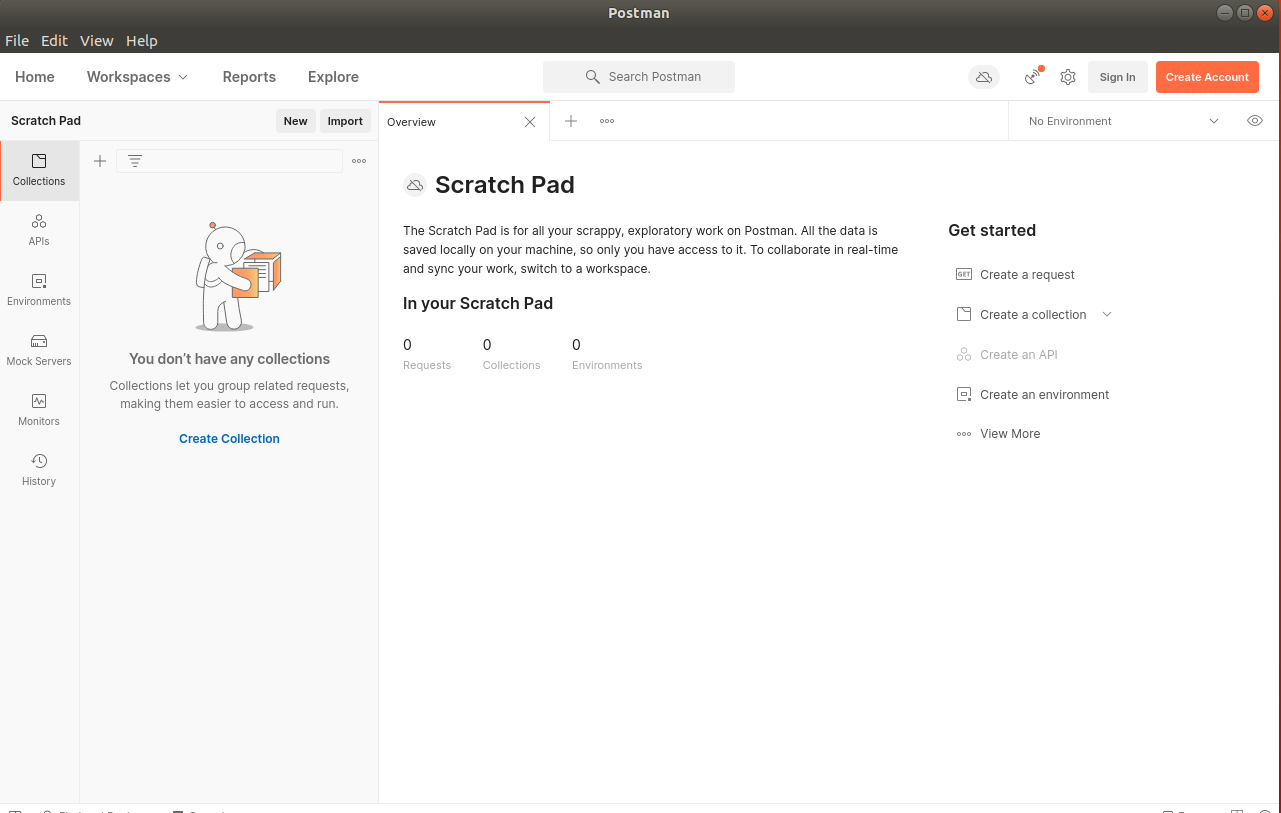The width and height of the screenshot is (1281, 813).
Task: Minimize the Postman window
Action: [x=1225, y=12]
